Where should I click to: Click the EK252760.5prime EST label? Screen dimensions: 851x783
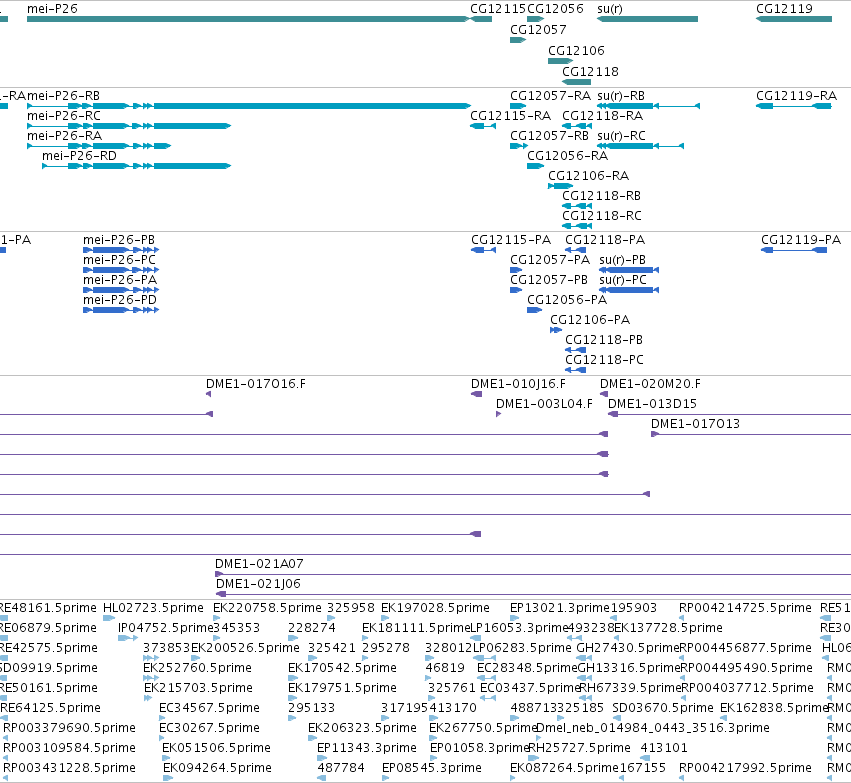pos(198,669)
